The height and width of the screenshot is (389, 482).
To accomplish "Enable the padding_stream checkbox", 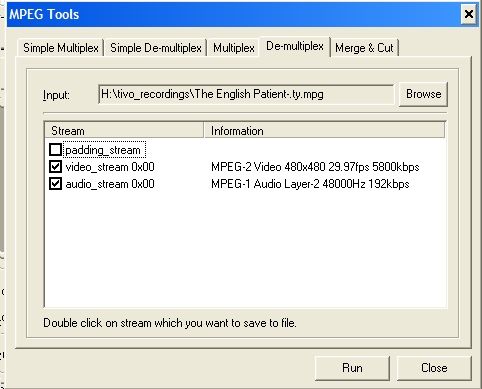I will click(x=55, y=150).
